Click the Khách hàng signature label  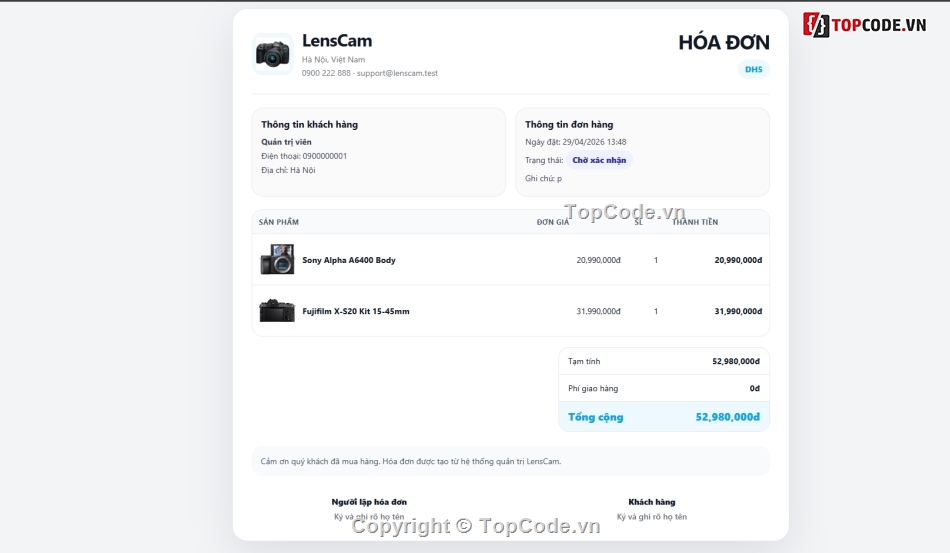click(652, 502)
